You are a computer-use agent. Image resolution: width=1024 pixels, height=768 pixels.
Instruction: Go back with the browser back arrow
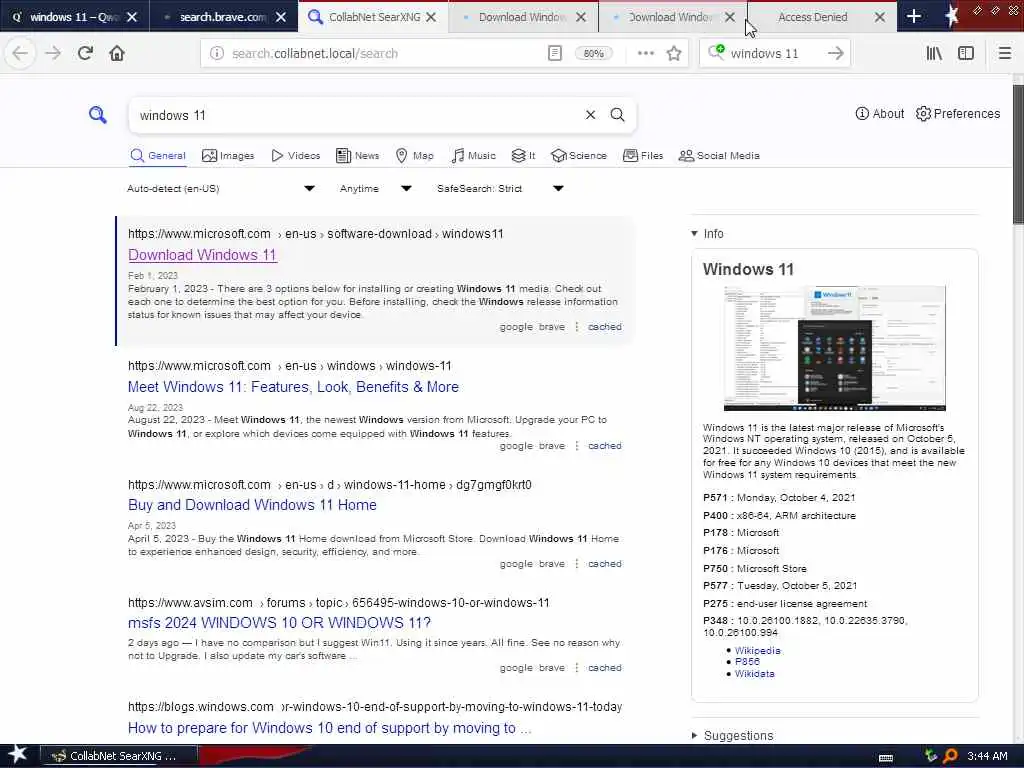[x=20, y=54]
